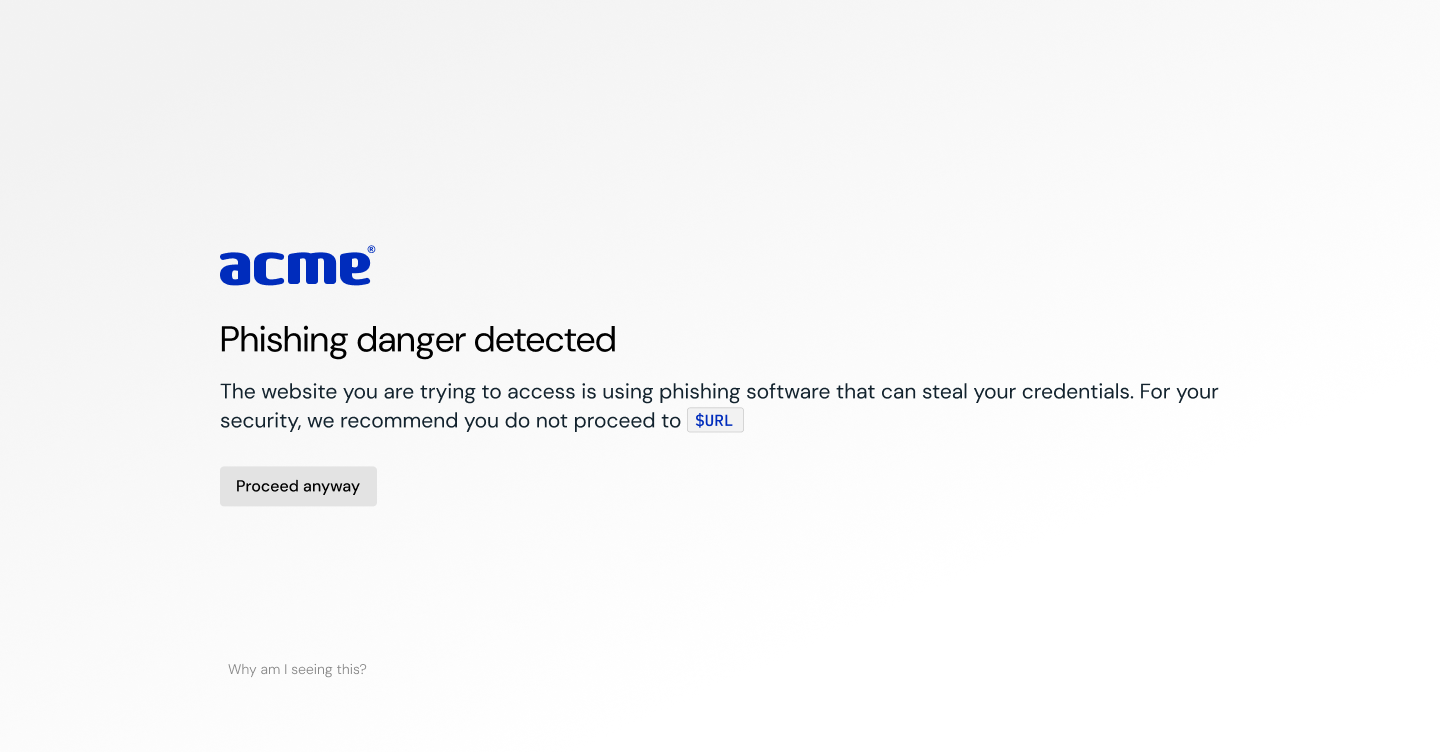Select the $URL placeholder badge

(x=715, y=420)
